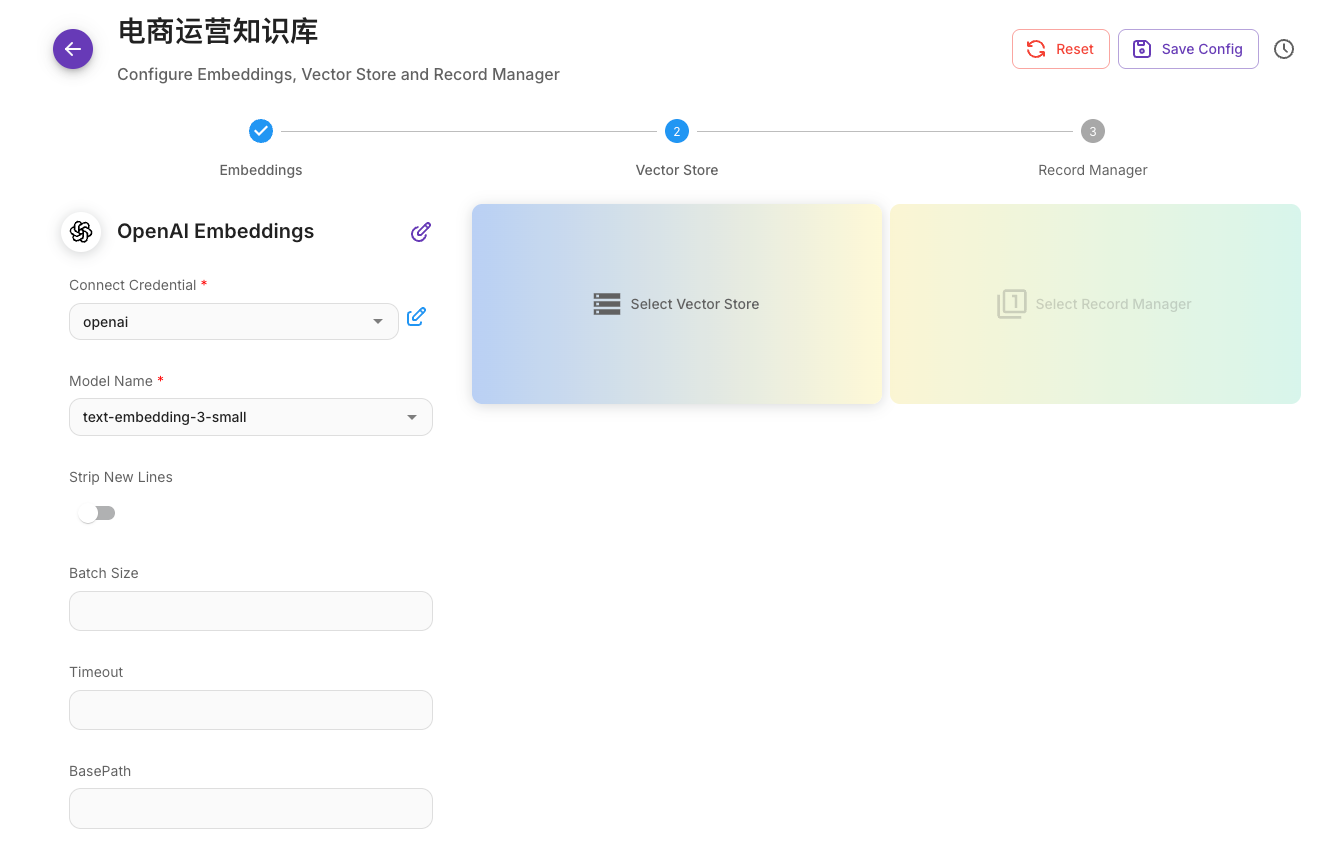This screenshot has height=850, width=1322.
Task: Click the purple back arrow button
Action: coord(73,49)
